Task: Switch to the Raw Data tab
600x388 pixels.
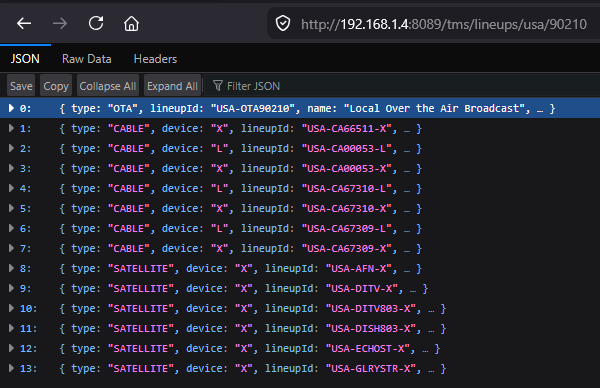Action: coord(87,59)
